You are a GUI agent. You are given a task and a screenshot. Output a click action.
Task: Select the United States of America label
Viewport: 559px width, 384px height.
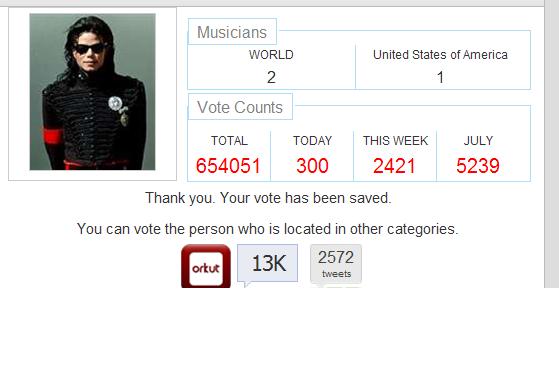click(440, 55)
